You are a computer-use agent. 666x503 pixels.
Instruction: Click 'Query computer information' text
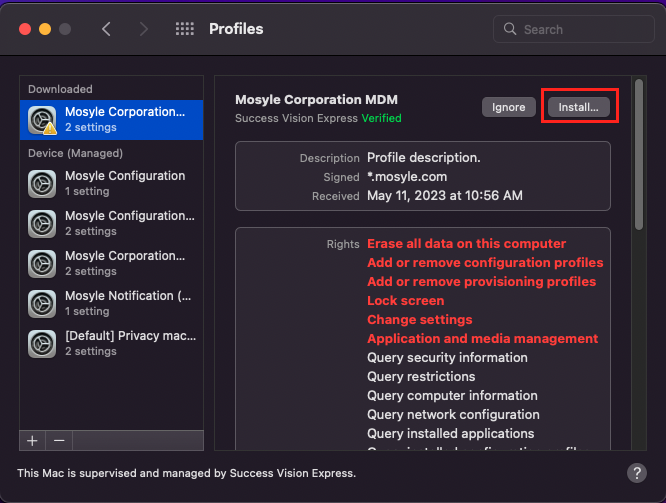click(x=452, y=396)
